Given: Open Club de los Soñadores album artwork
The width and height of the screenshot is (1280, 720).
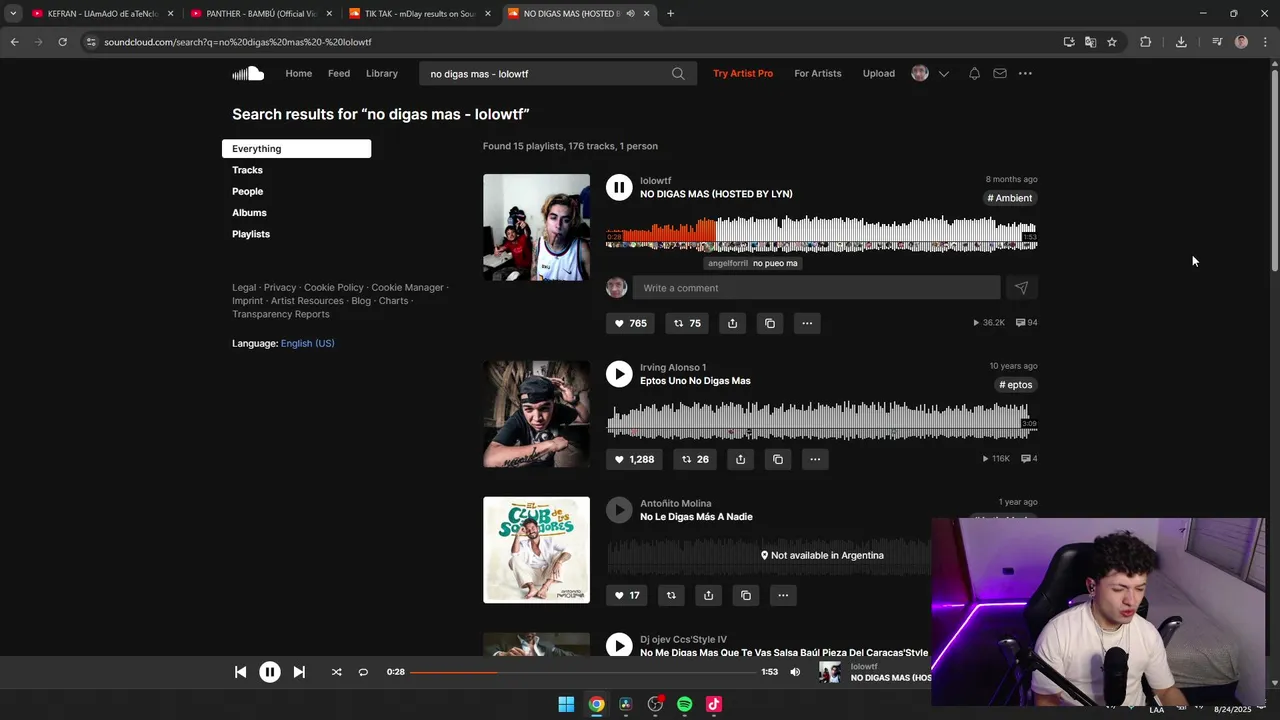Looking at the screenshot, I should pyautogui.click(x=536, y=550).
